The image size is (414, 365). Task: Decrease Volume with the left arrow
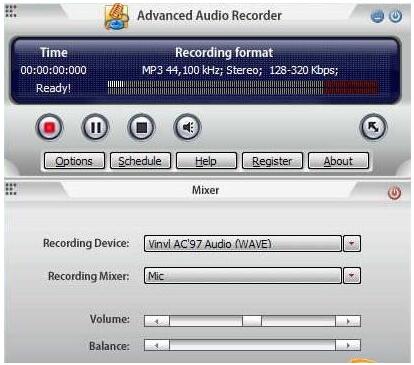tap(157, 321)
